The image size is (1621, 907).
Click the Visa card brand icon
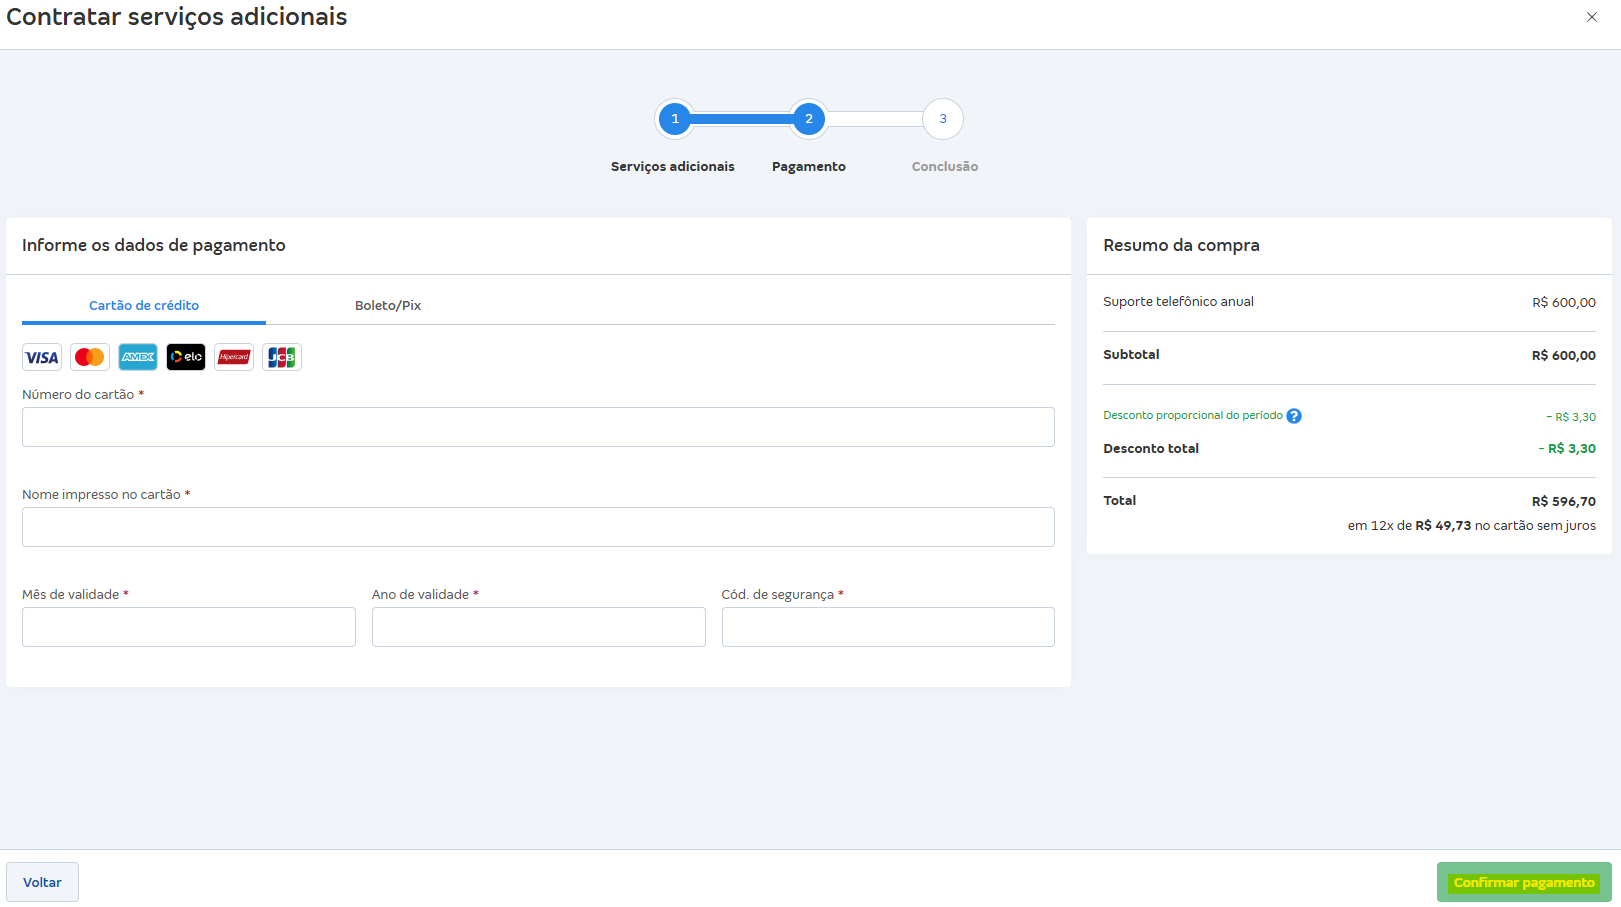coord(42,357)
